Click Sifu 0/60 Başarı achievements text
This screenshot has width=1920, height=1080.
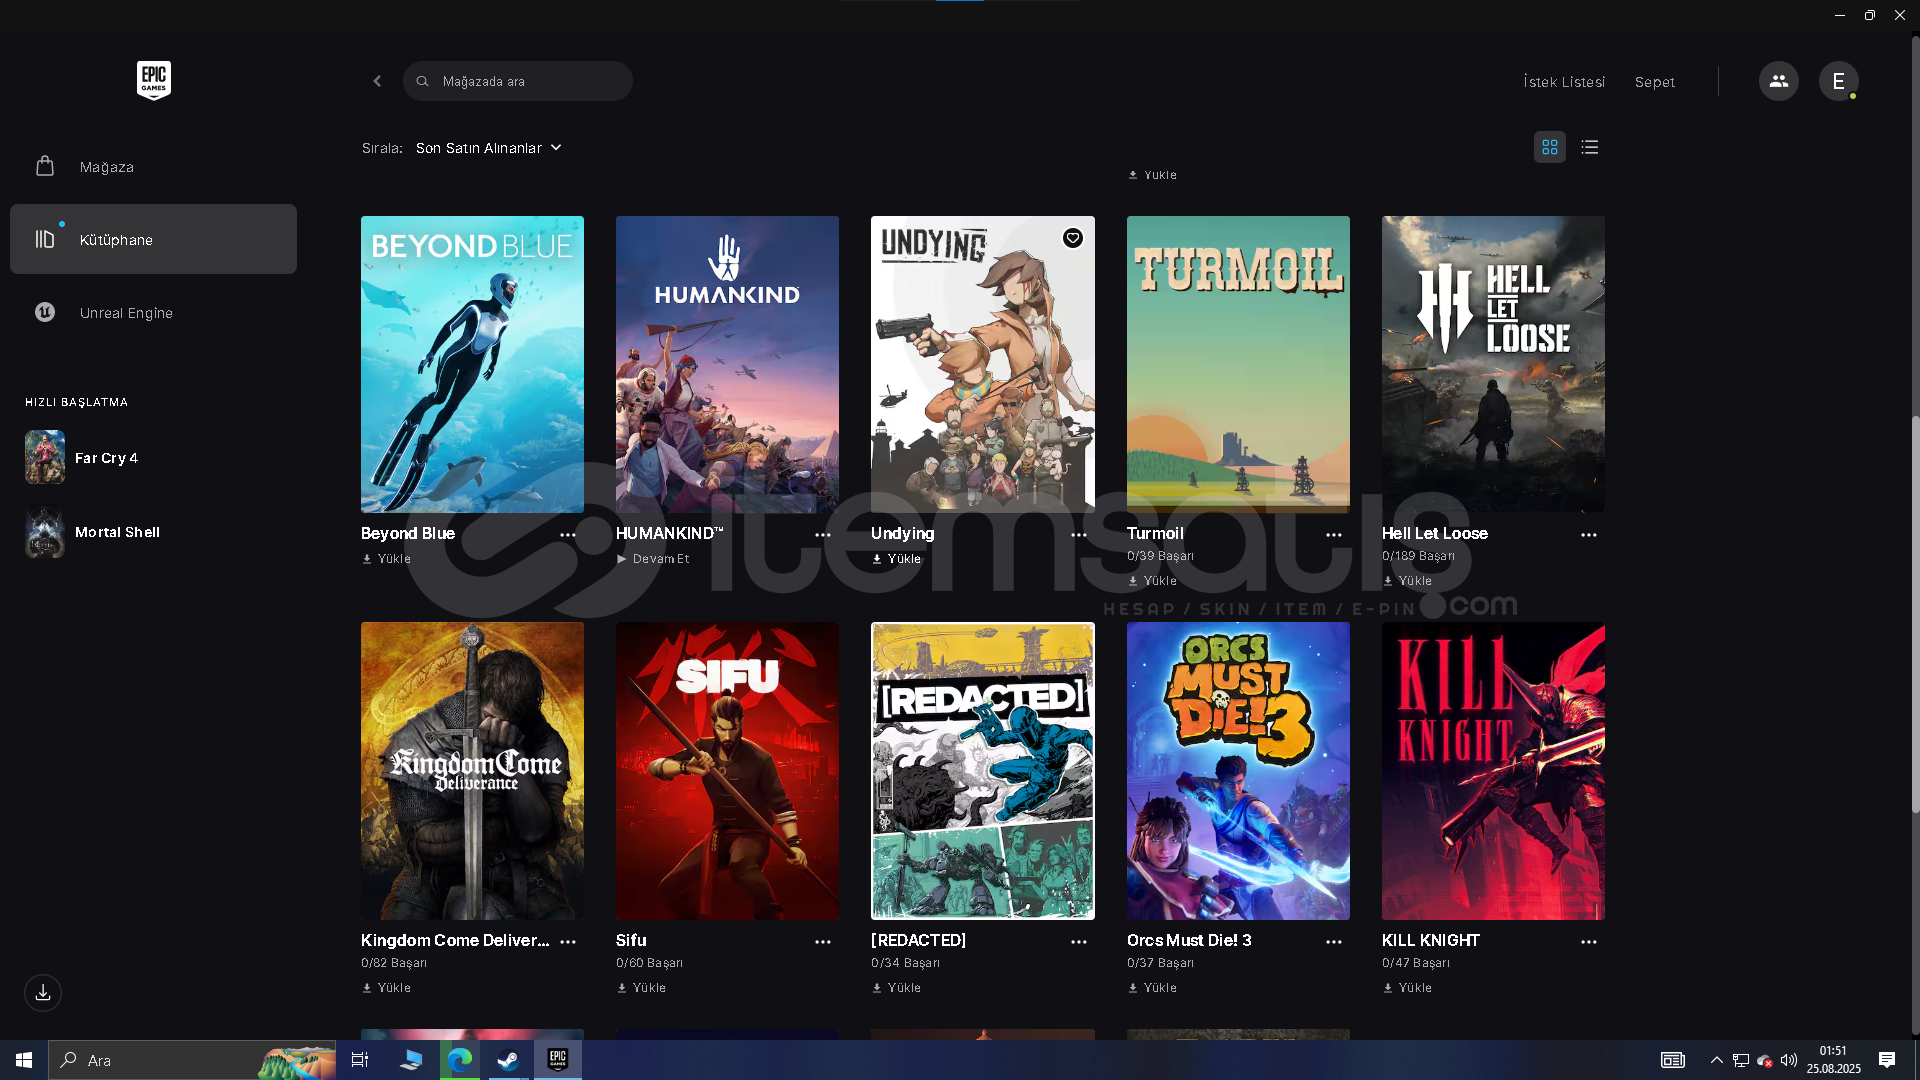pyautogui.click(x=649, y=963)
